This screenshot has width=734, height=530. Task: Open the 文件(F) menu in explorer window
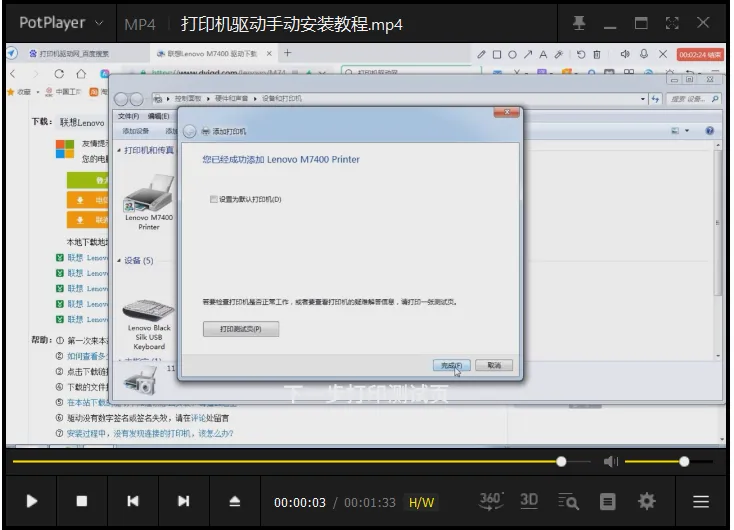click(x=128, y=116)
